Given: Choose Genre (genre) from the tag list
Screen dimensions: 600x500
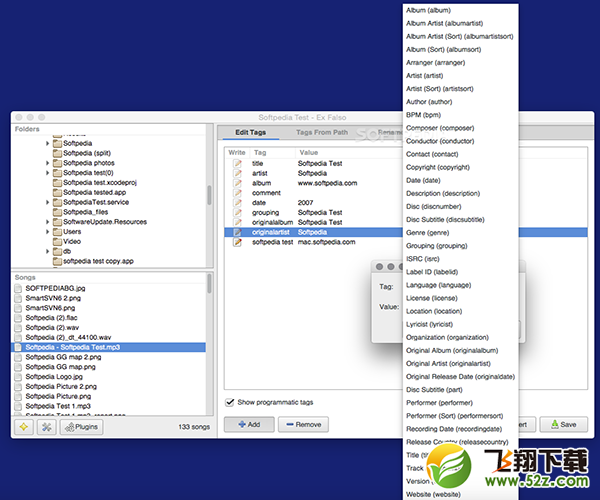Looking at the screenshot, I should pyautogui.click(x=427, y=233).
